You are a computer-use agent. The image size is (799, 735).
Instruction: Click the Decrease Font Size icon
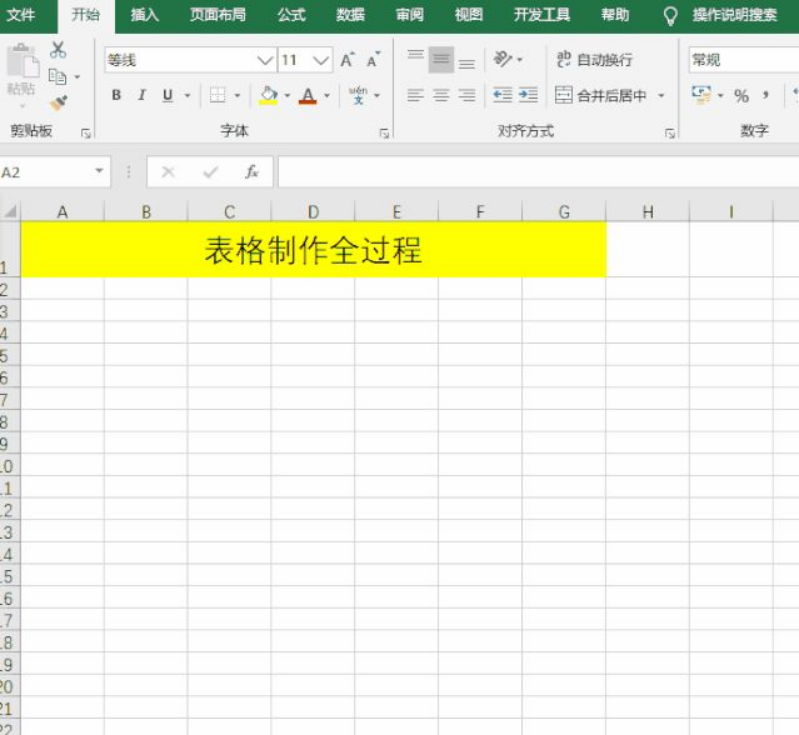(x=373, y=61)
